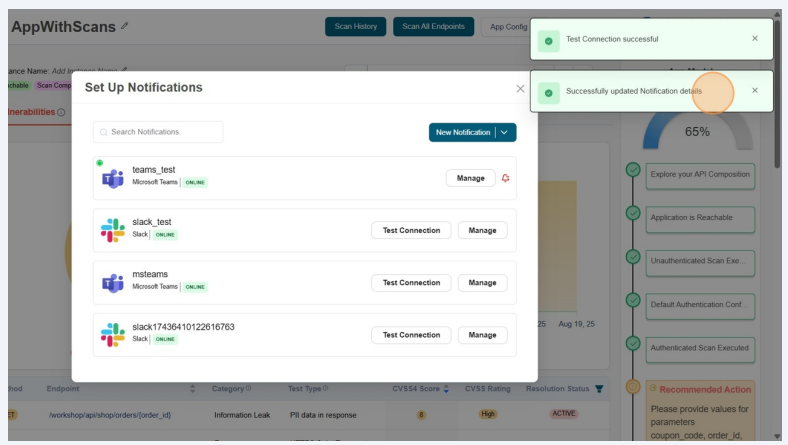Viewport: 788px width, 445px height.
Task: Click the red bell icon beside teams_test
Action: tap(505, 178)
